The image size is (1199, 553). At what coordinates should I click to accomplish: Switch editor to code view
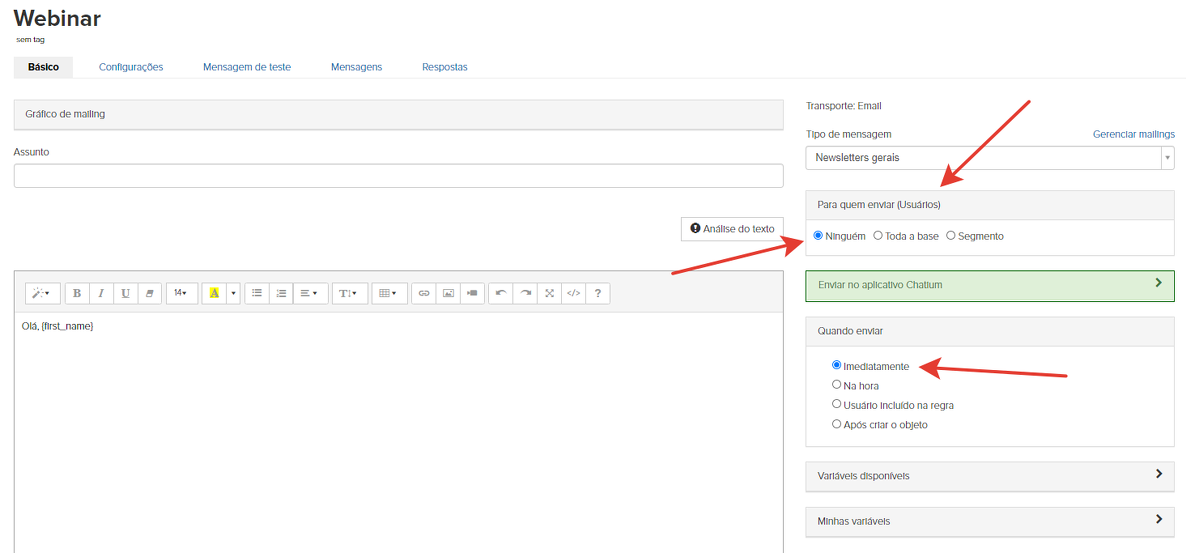[x=573, y=293]
